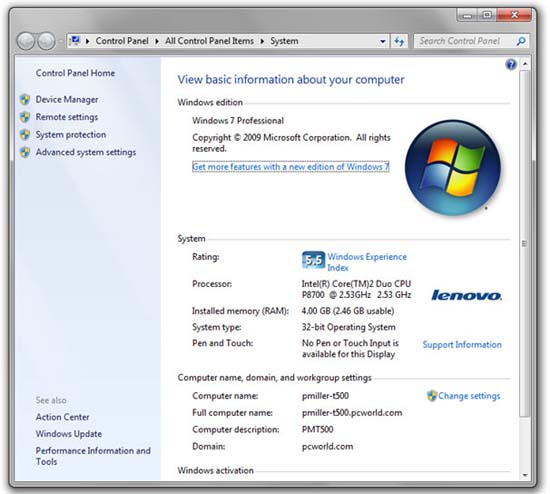Click the magnifier search icon
550x494 pixels.
(x=521, y=41)
